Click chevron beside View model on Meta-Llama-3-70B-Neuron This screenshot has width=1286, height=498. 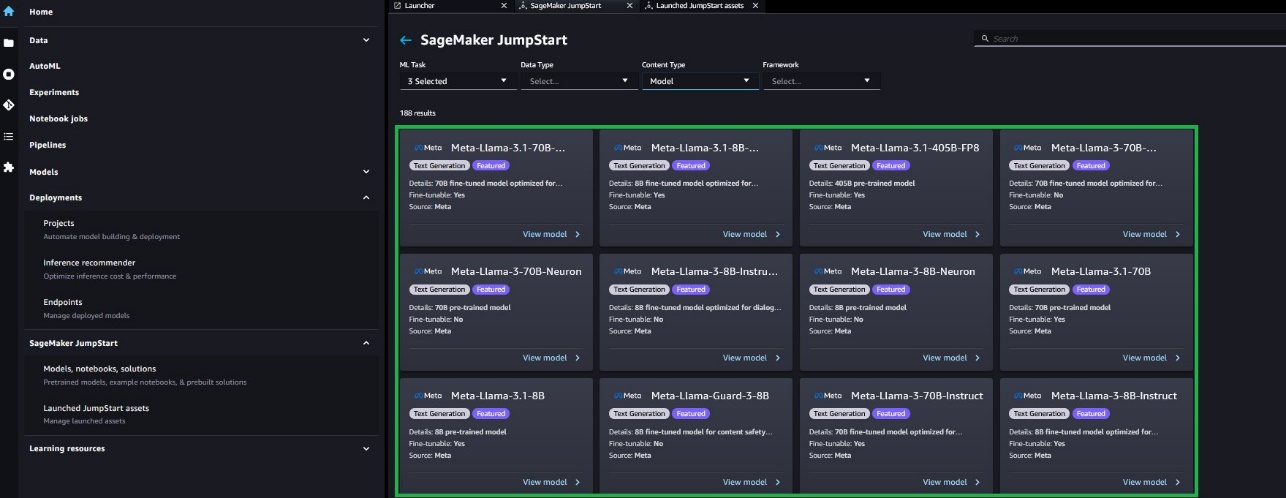click(x=577, y=358)
